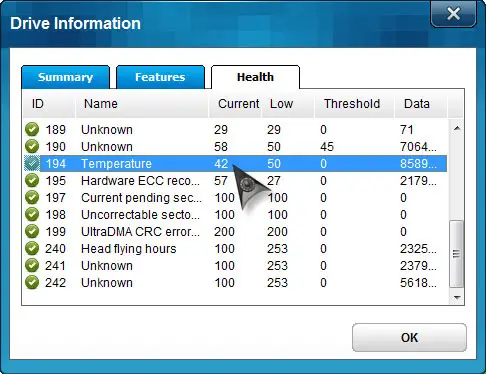Click the green check icon beside ID 198
This screenshot has width=486, height=374.
click(32, 214)
